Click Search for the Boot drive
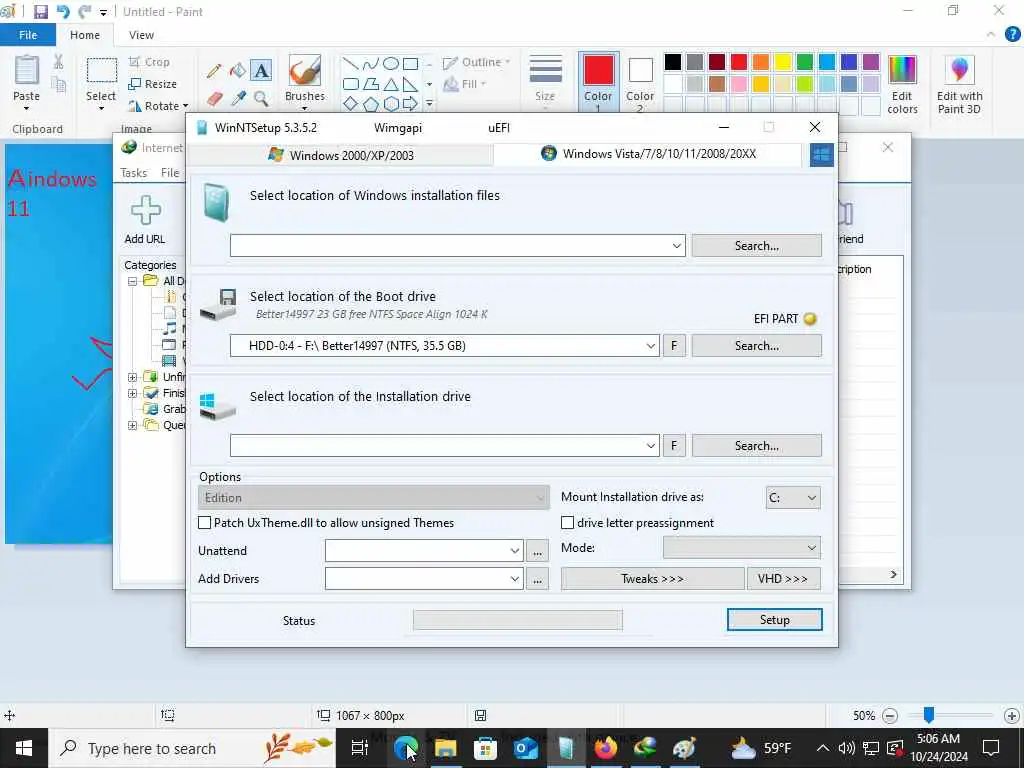 click(x=756, y=345)
